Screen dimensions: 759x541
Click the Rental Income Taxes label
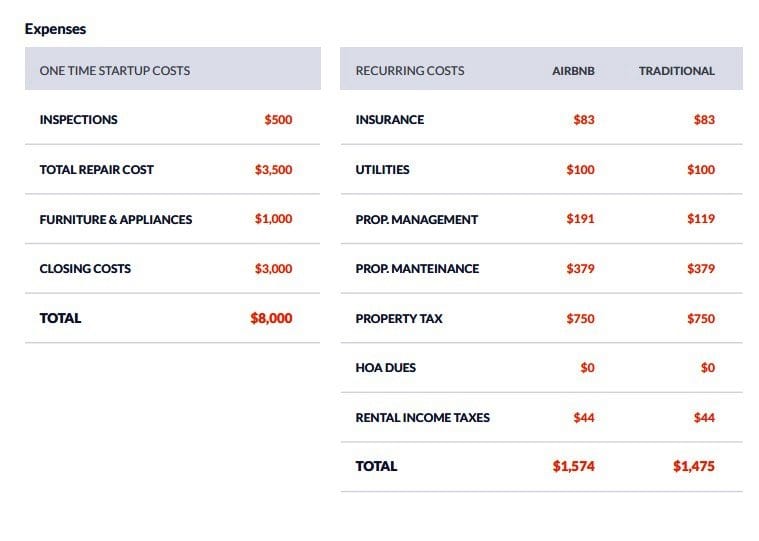click(422, 418)
